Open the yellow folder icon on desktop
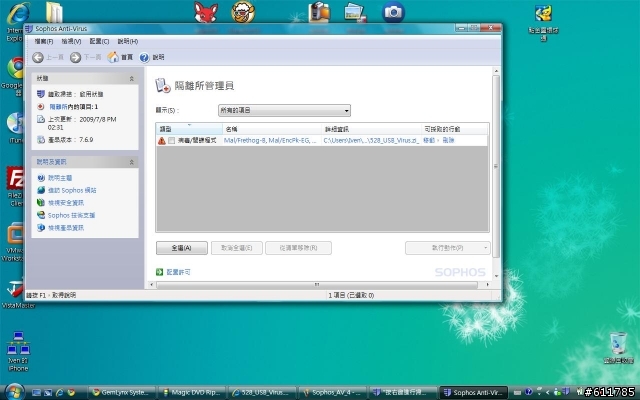The height and width of the screenshot is (400, 640). 54,12
